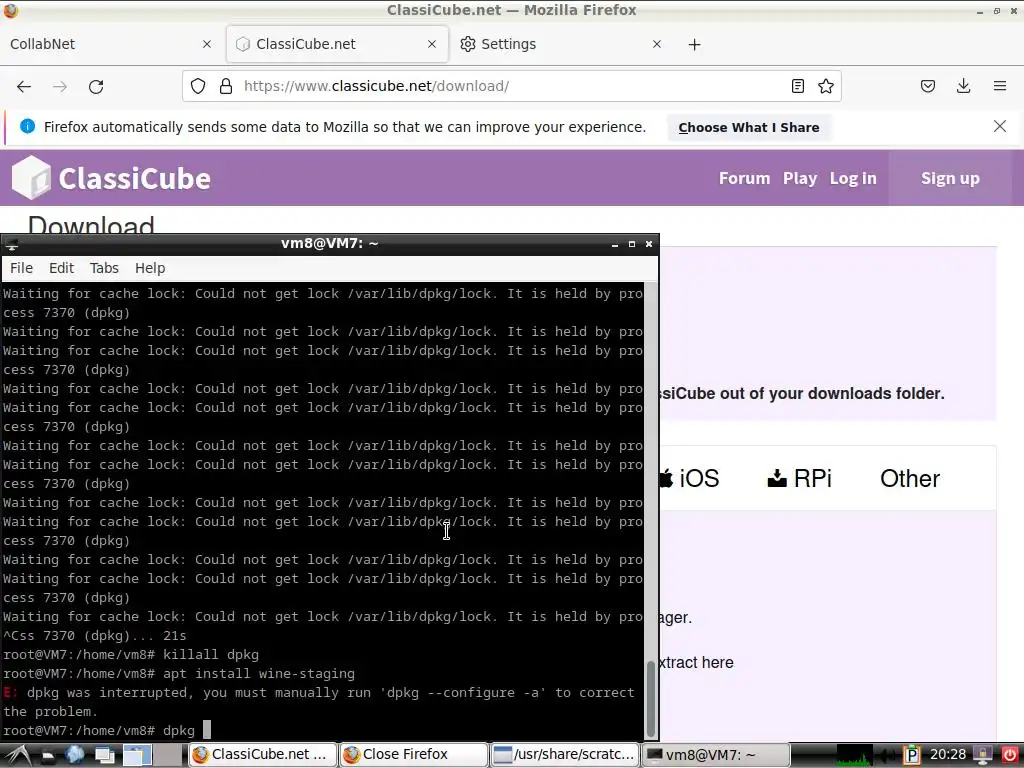Launch web browser globe icon in taskbar
1024x768 pixels.
click(74, 755)
